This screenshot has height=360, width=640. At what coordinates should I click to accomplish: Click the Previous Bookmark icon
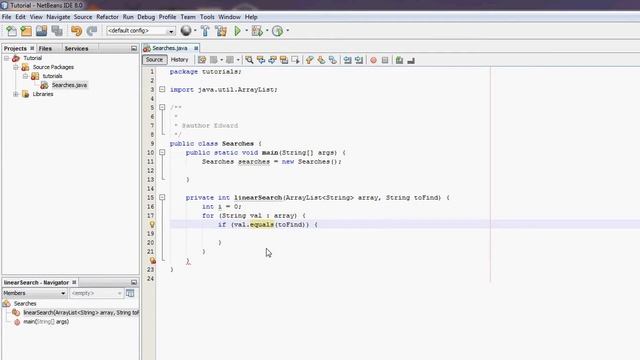tap(309, 60)
